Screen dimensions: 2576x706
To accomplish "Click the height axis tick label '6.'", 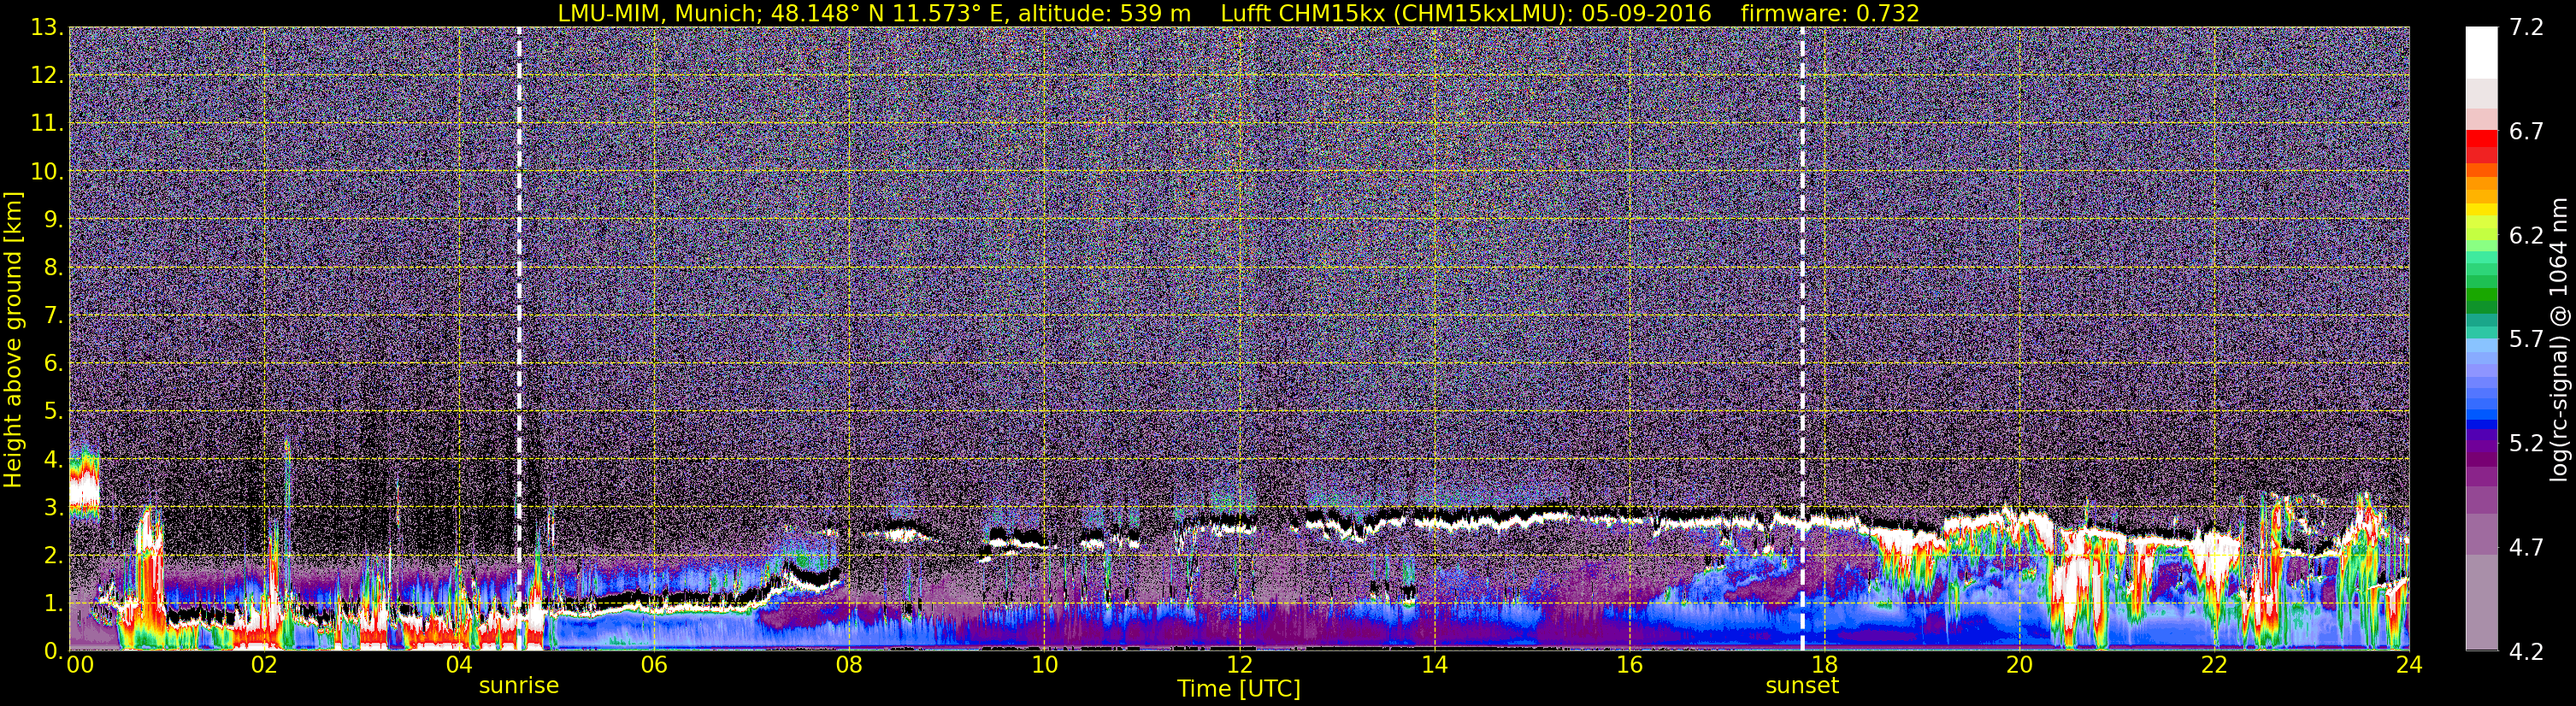I will [53, 364].
